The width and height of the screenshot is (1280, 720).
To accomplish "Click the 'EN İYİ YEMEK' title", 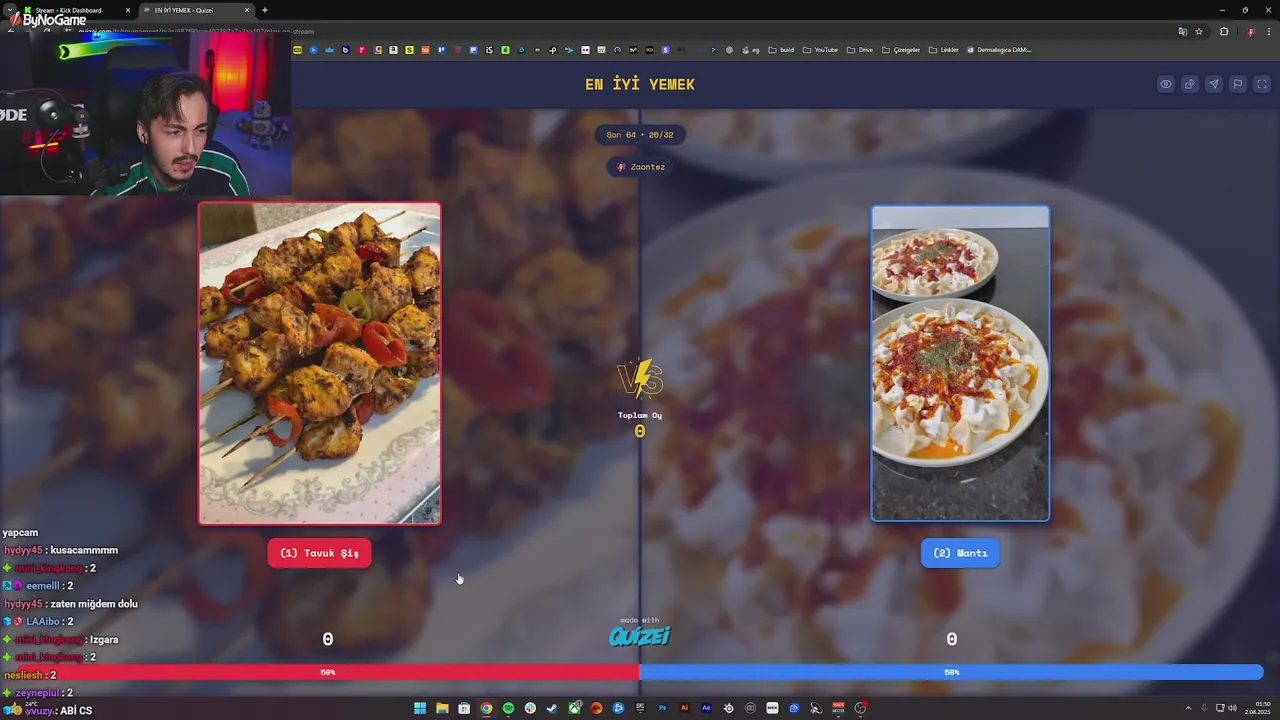I will pyautogui.click(x=640, y=84).
